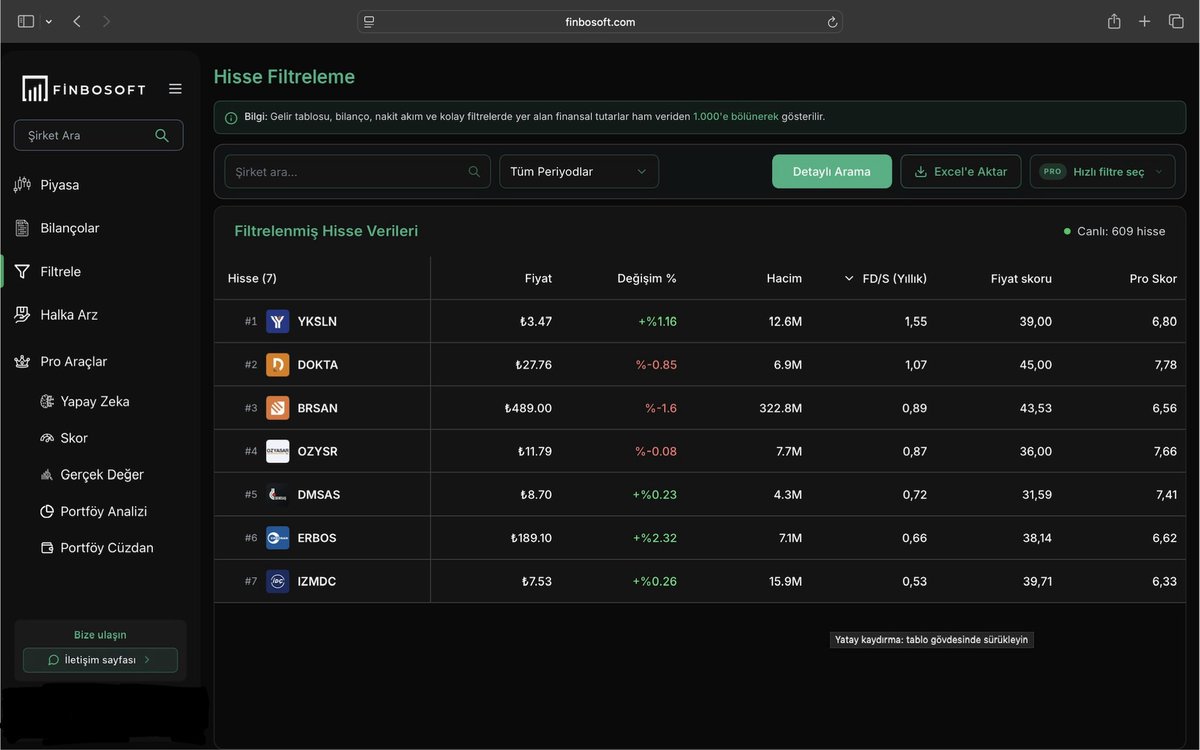Click IZMDC FD/S value 0,53
The width and height of the screenshot is (1200, 750).
[x=914, y=581]
